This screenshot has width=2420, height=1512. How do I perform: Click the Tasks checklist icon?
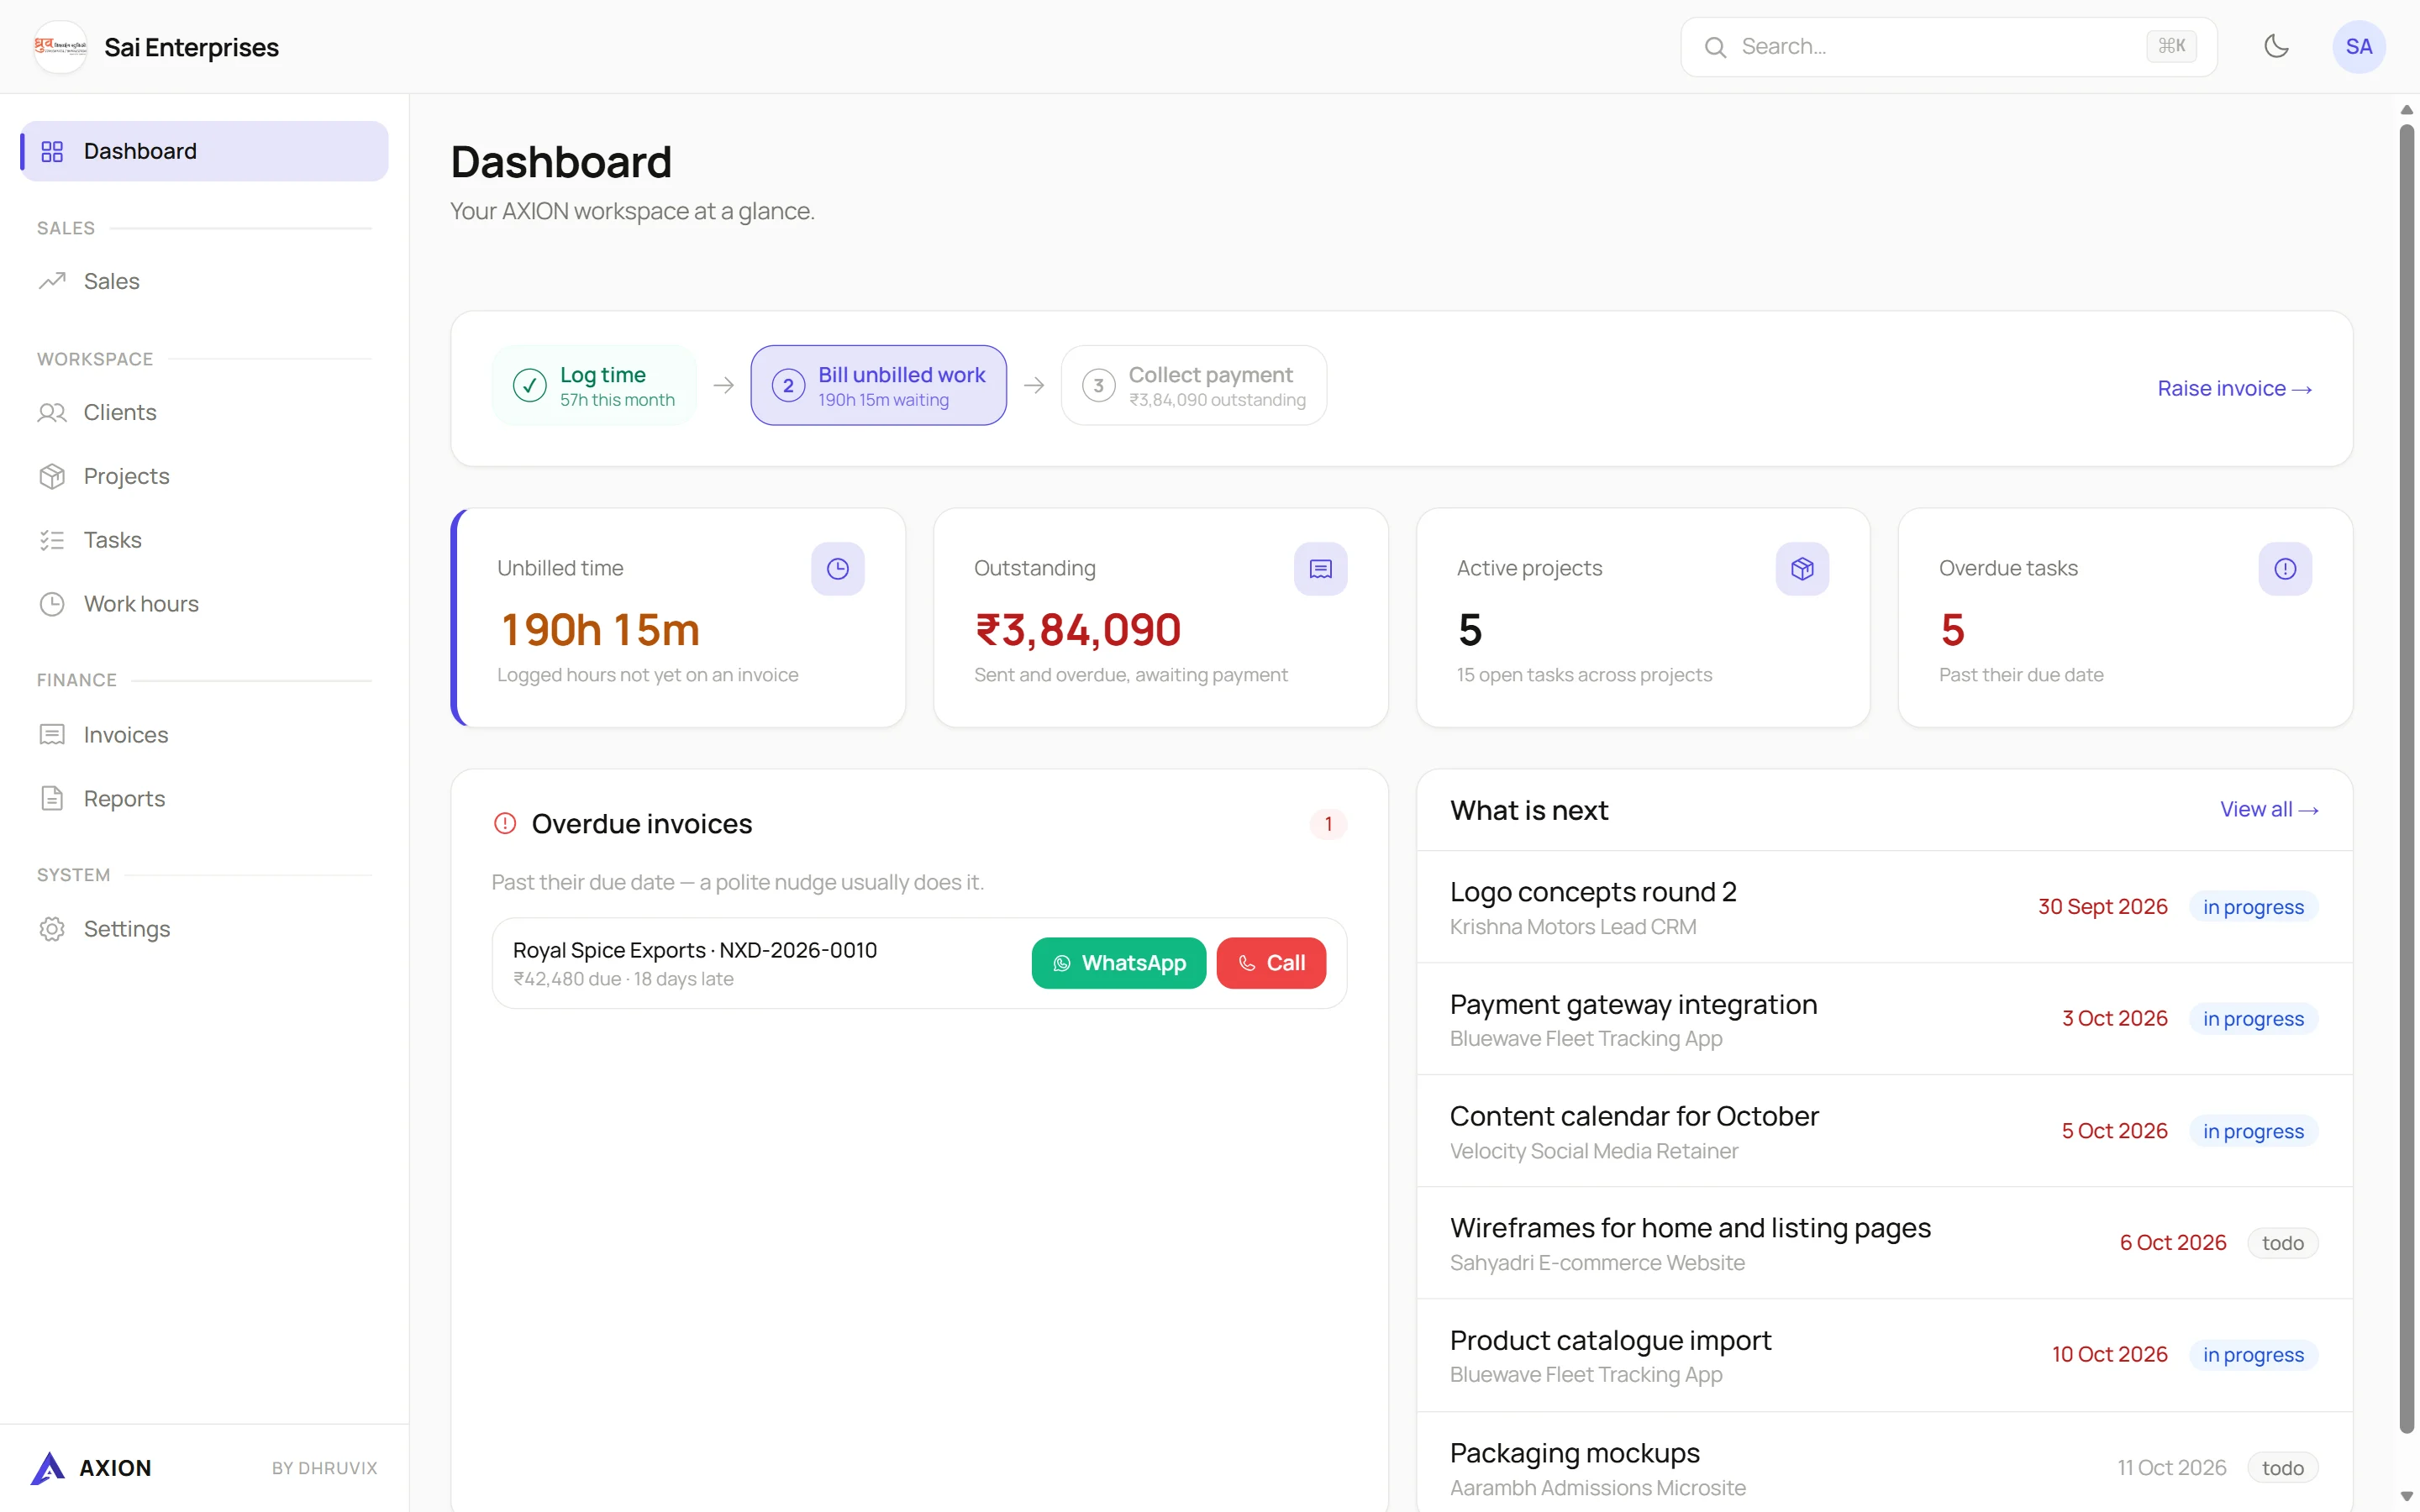point(52,540)
